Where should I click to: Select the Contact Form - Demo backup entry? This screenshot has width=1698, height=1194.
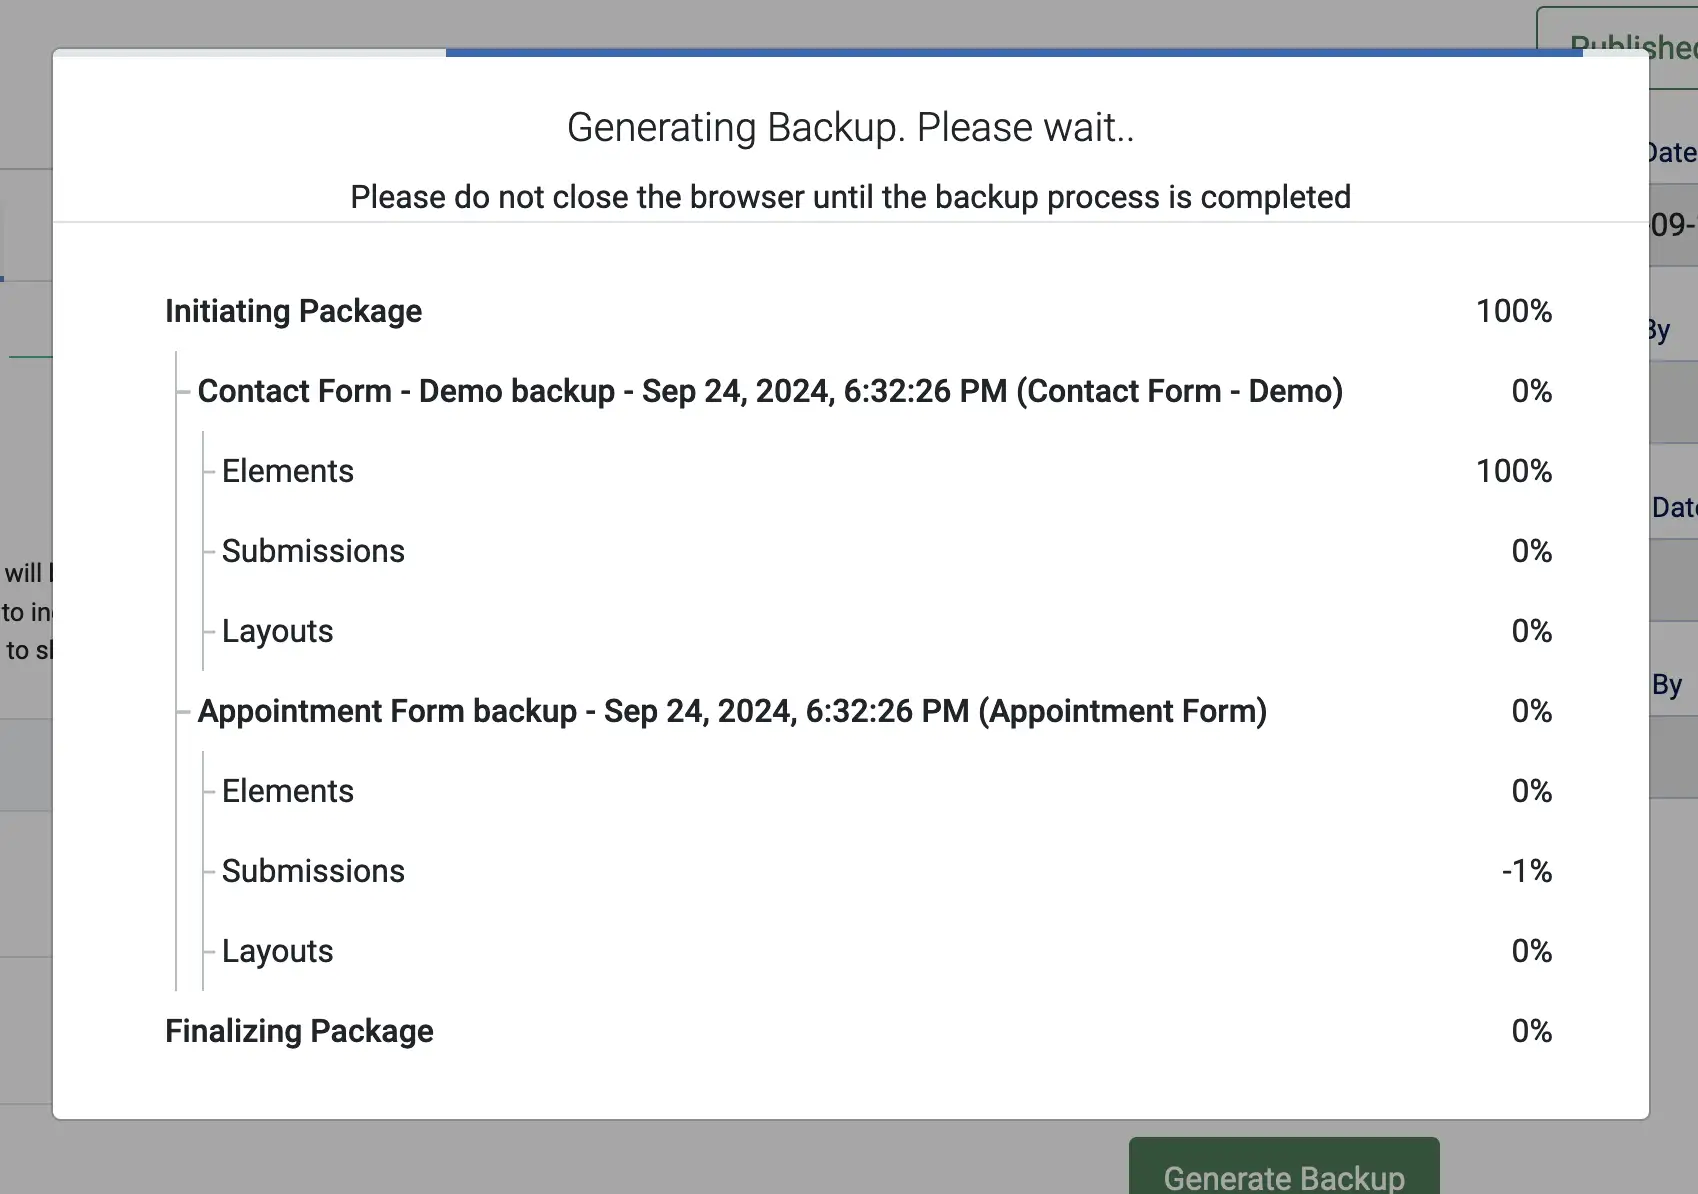[769, 391]
